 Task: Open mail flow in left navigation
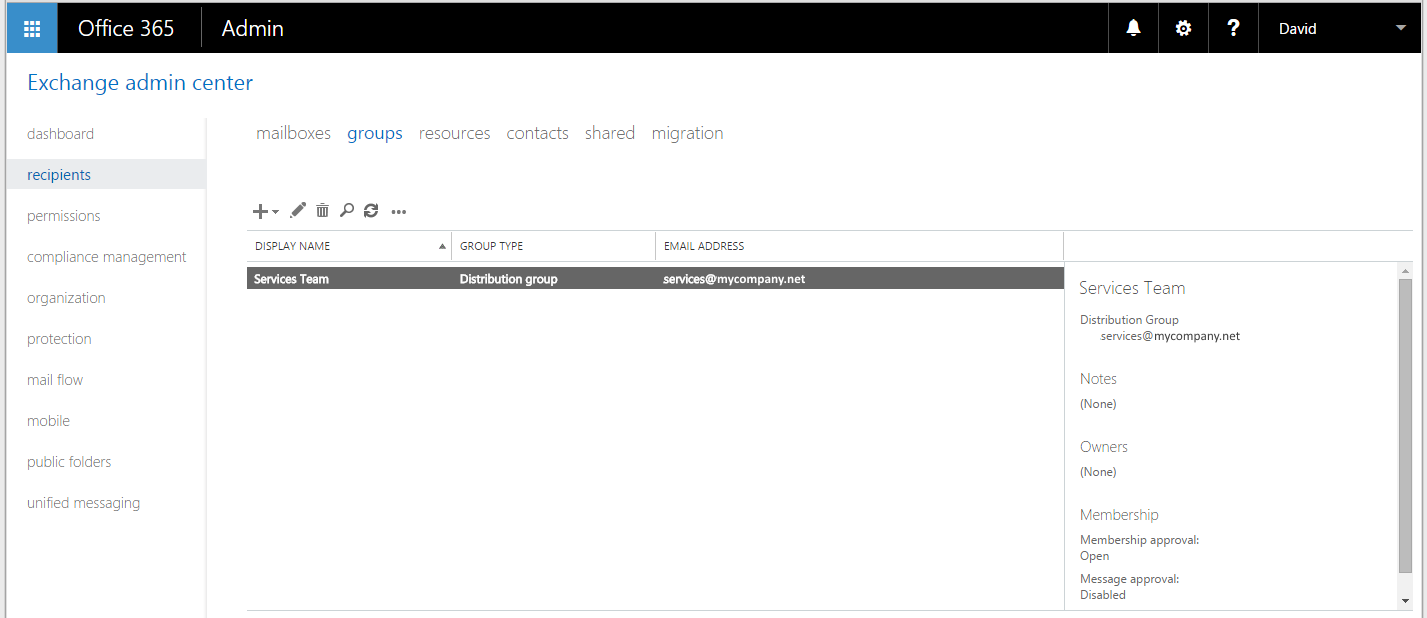point(55,380)
